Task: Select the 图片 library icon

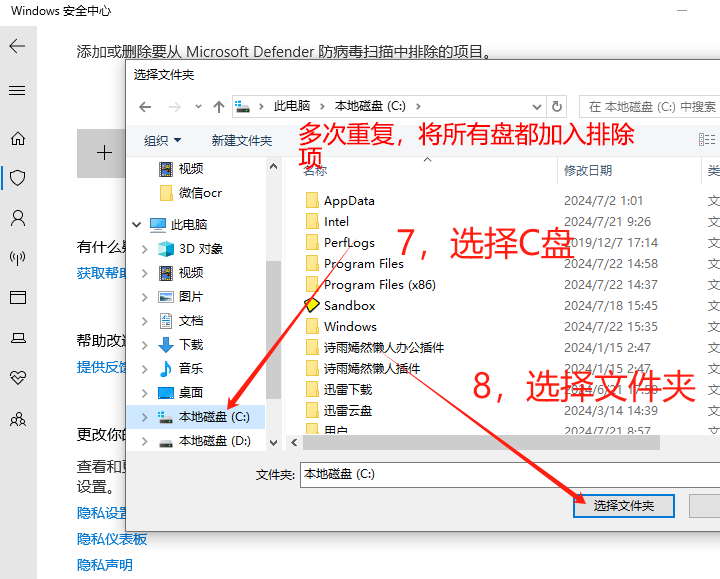Action: click(165, 297)
